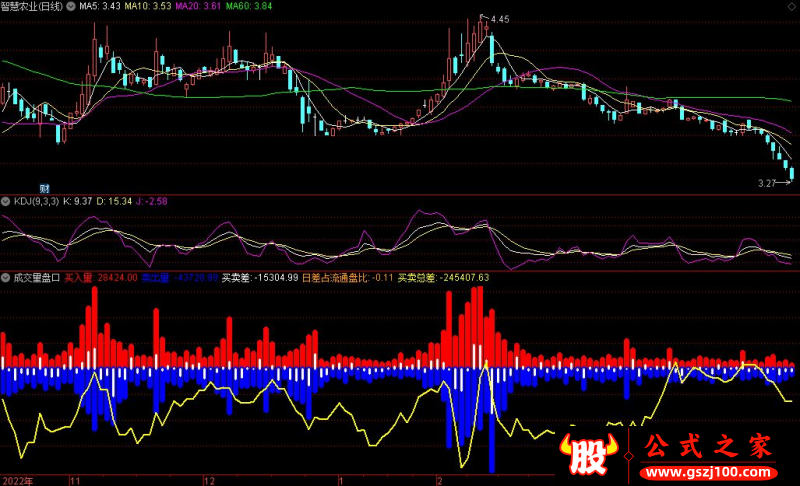Click the 买入量: 28424.00 value

click(101, 278)
